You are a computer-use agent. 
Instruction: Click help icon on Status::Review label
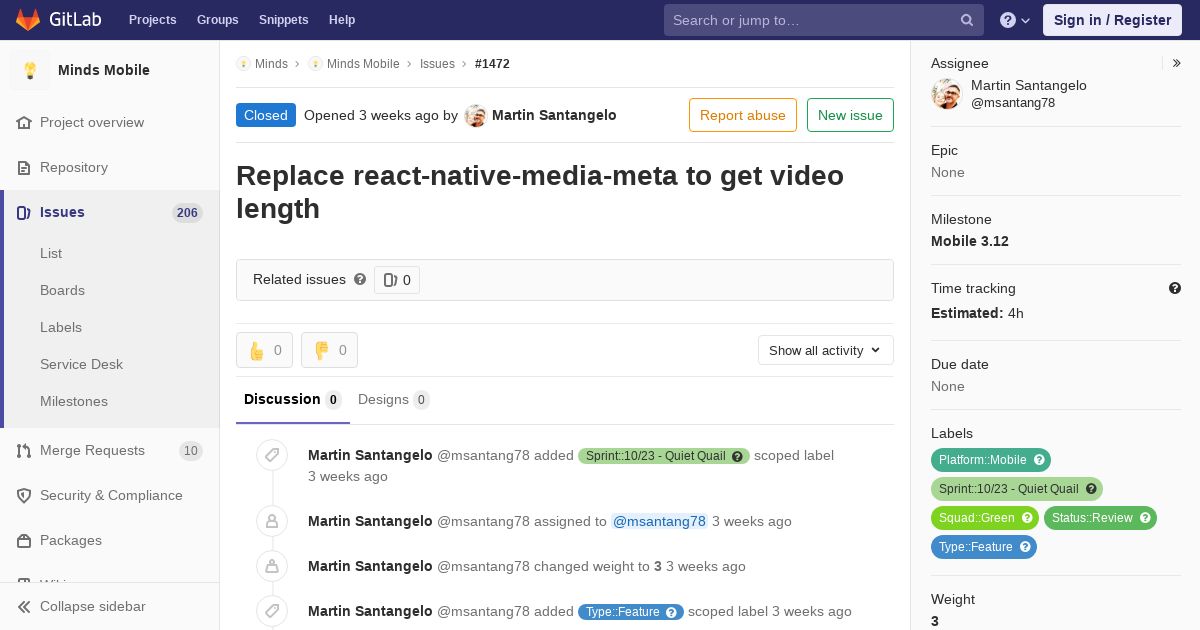pos(1145,519)
